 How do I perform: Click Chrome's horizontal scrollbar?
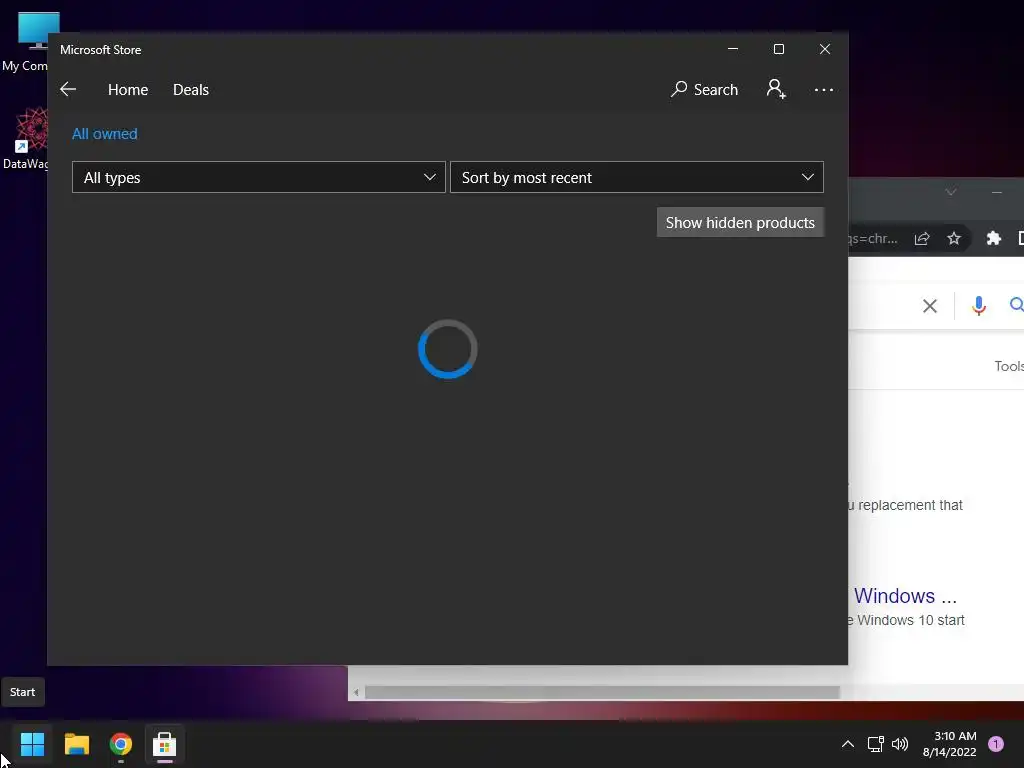(602, 692)
